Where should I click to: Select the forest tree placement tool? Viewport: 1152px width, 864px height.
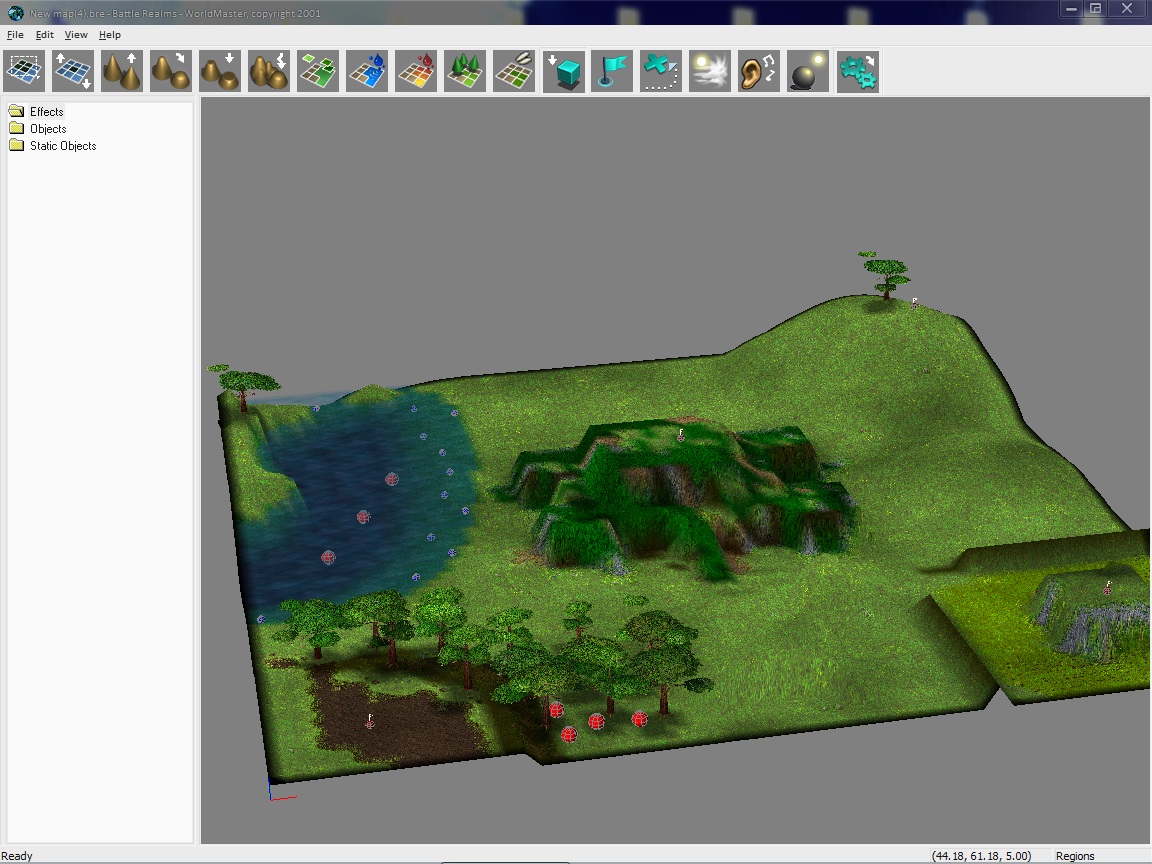[x=465, y=71]
